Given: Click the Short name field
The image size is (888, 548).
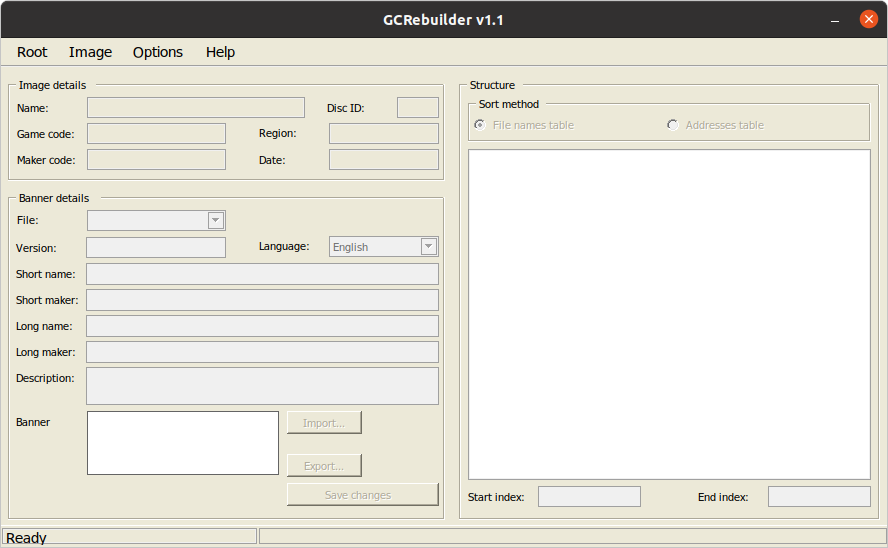Looking at the screenshot, I should coord(262,274).
